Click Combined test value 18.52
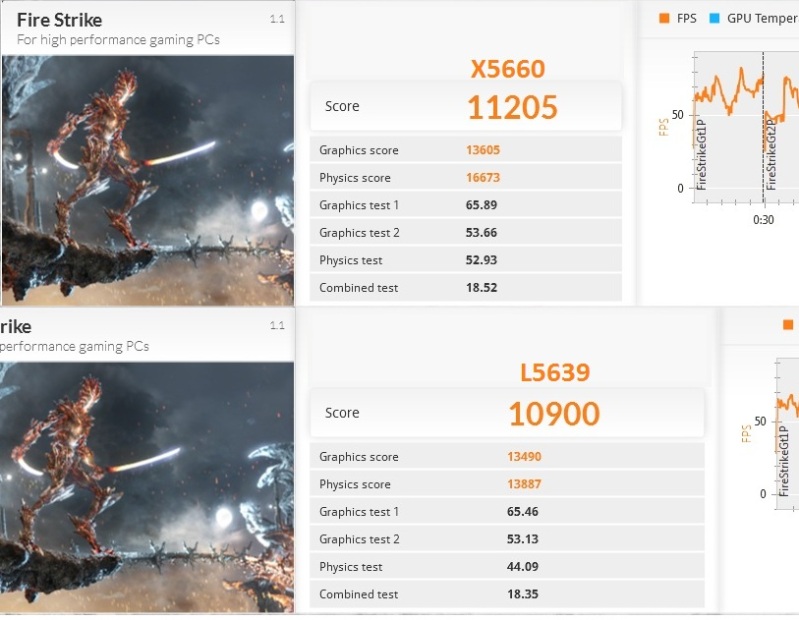The width and height of the screenshot is (799, 620). point(481,287)
